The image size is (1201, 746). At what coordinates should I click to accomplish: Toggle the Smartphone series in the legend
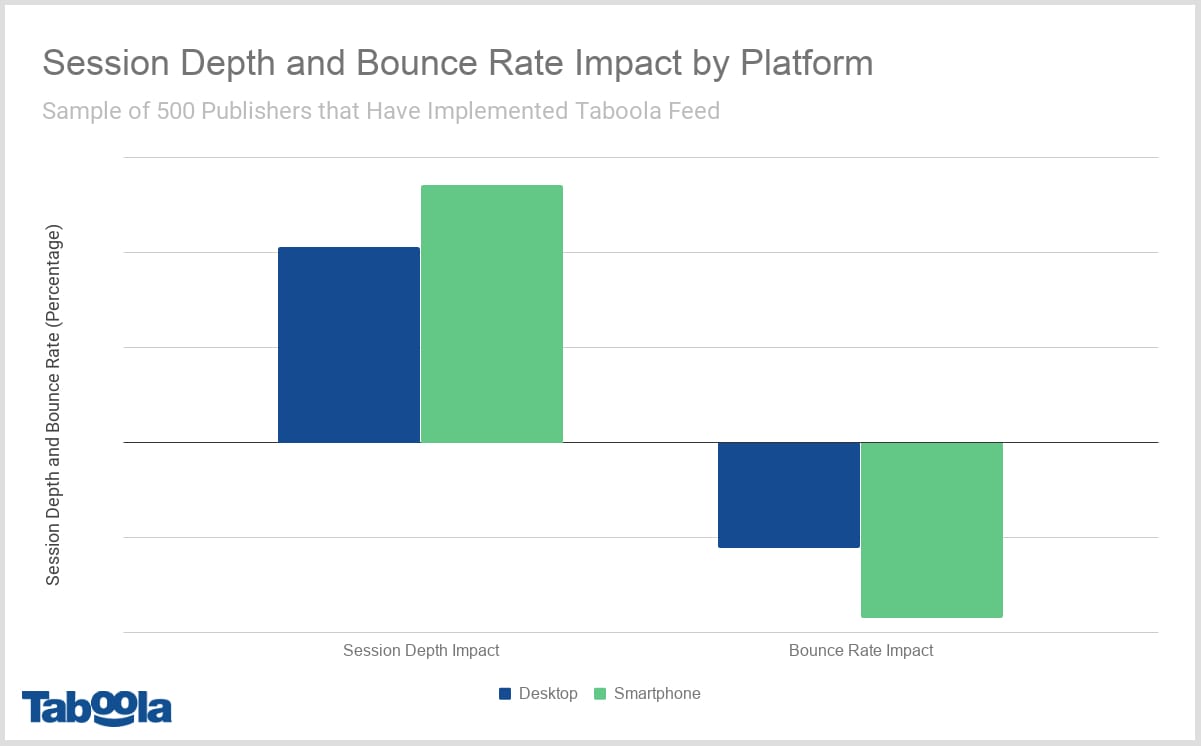[x=648, y=693]
